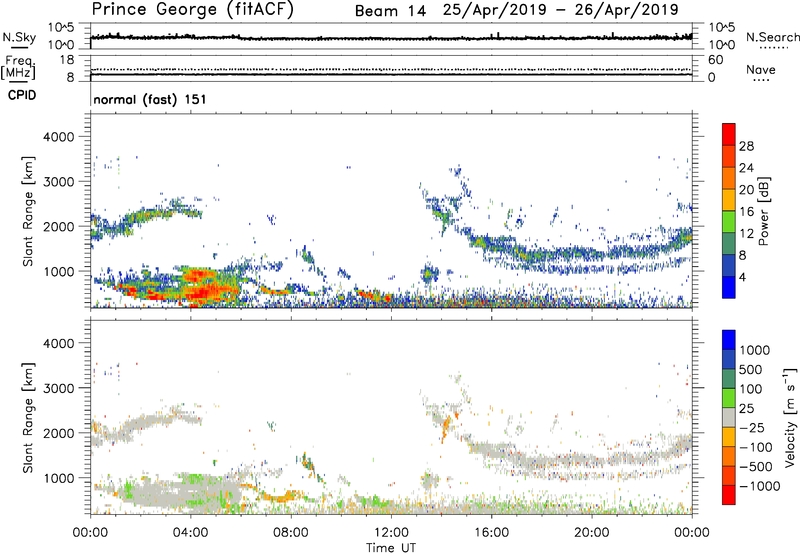Image resolution: width=800 pixels, height=554 pixels.
Task: Select the 'normal (fast) 151' CPID text
Action: pyautogui.click(x=150, y=99)
